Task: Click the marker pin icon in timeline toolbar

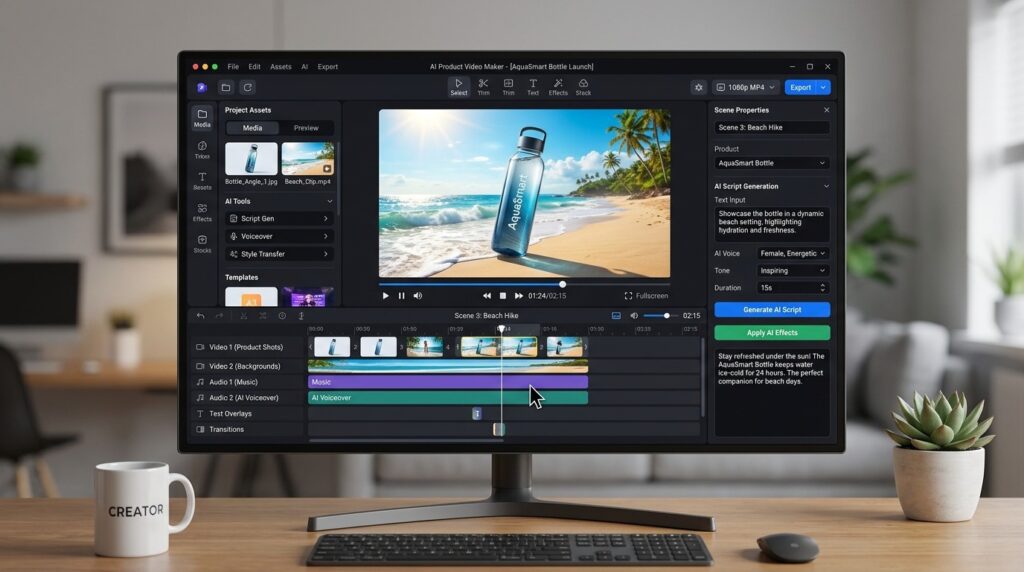Action: click(x=301, y=316)
